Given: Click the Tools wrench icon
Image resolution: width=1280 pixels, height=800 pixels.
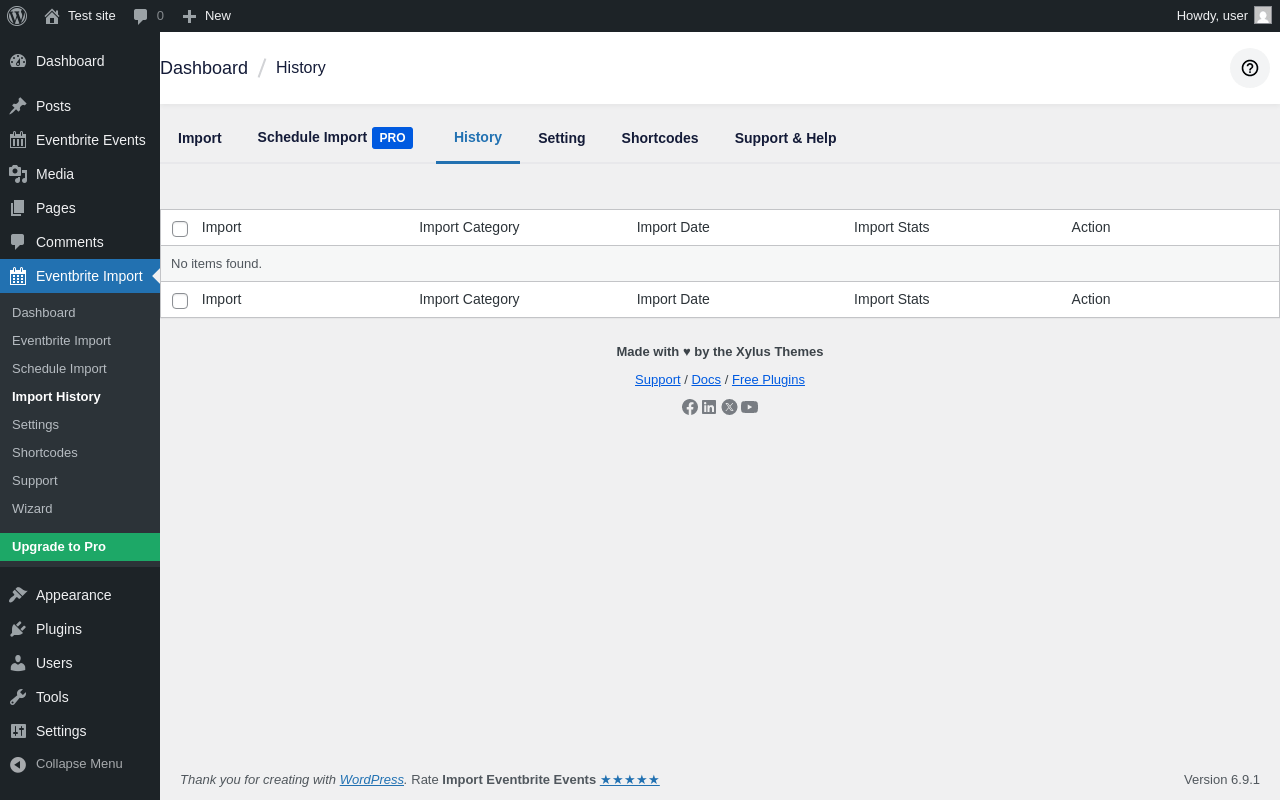Looking at the screenshot, I should click(18, 697).
